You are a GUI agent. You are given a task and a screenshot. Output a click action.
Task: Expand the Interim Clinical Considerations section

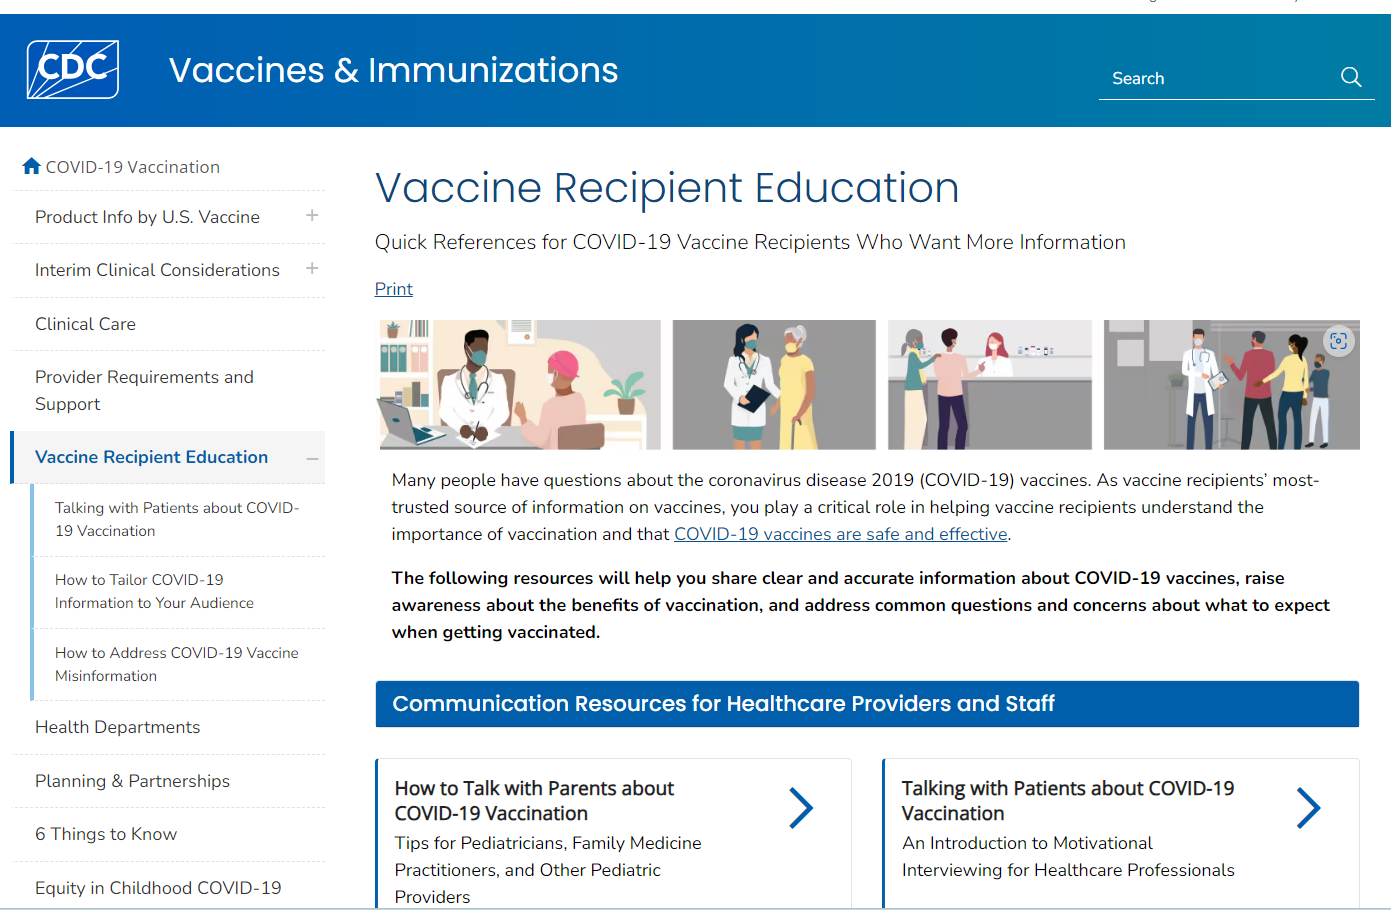312,269
